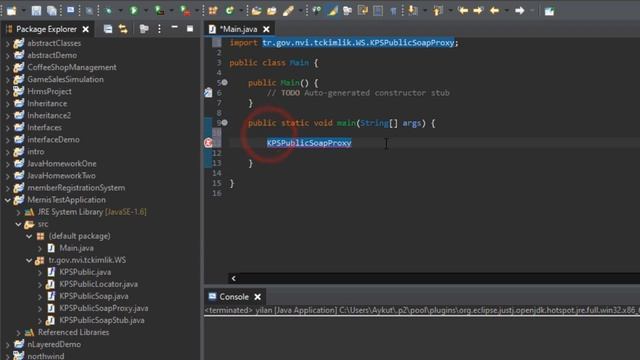Select KPSPublicLocator.java in tree
Viewport: 640px width, 360px height.
pyautogui.click(x=98, y=284)
